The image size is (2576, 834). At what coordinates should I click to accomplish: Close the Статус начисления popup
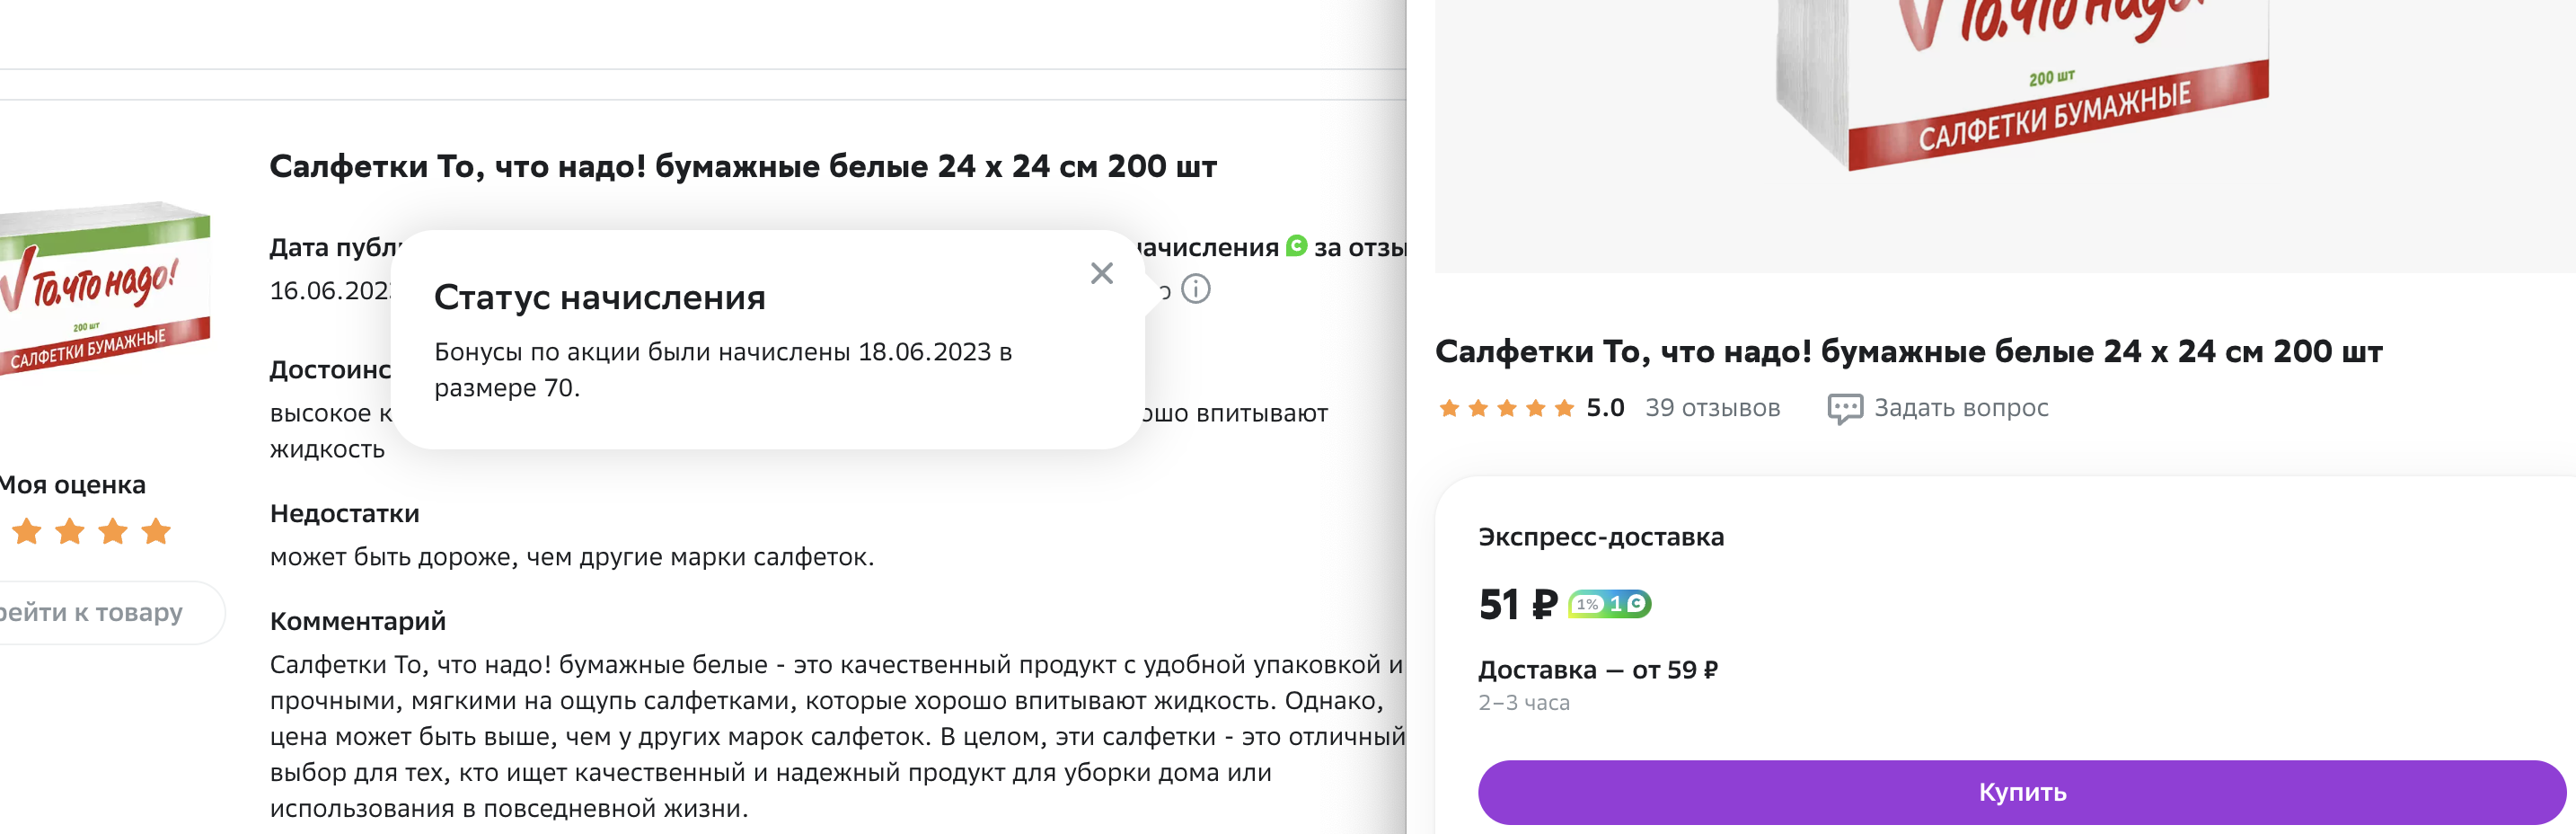1101,273
